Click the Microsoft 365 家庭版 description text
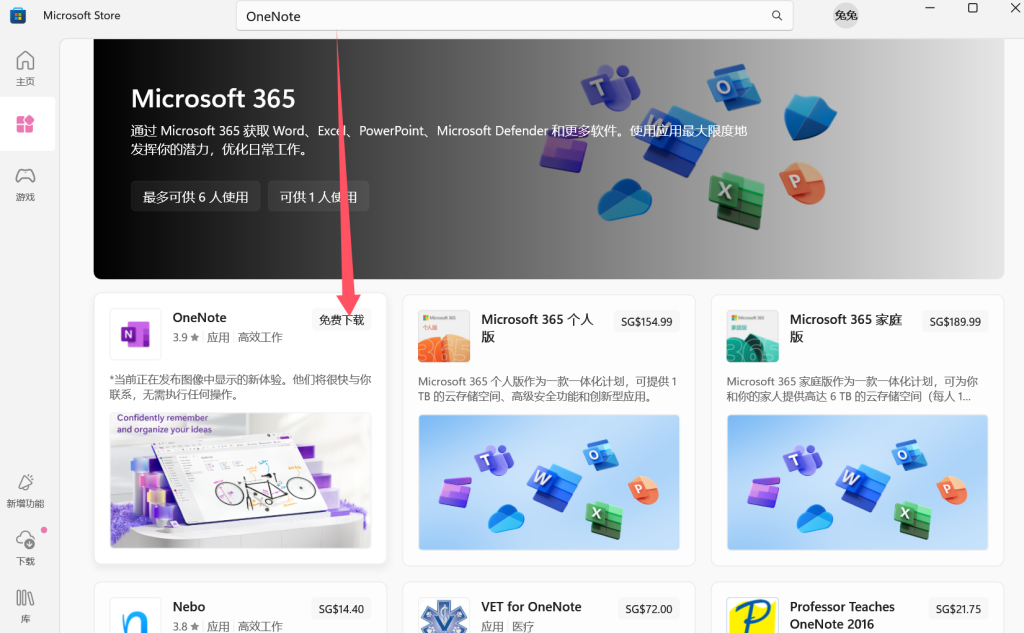Viewport: 1024px width, 633px height. click(x=852, y=389)
